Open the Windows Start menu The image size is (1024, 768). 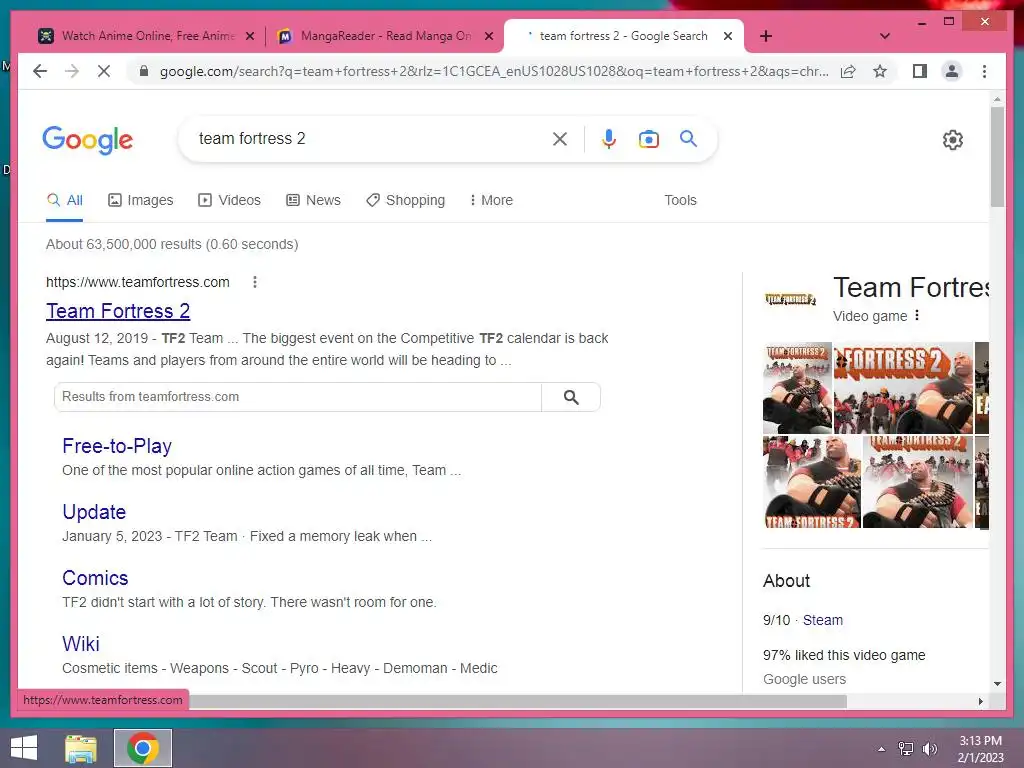[x=24, y=748]
